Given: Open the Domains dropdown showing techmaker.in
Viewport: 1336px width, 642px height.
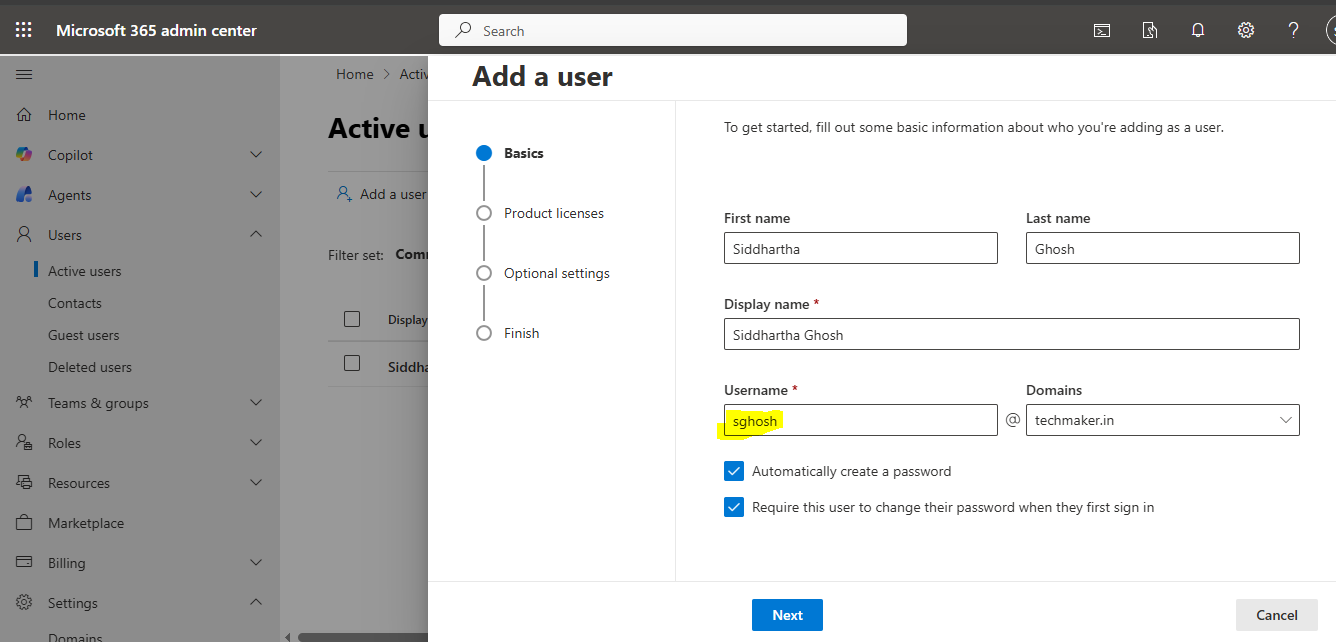Looking at the screenshot, I should (1162, 420).
